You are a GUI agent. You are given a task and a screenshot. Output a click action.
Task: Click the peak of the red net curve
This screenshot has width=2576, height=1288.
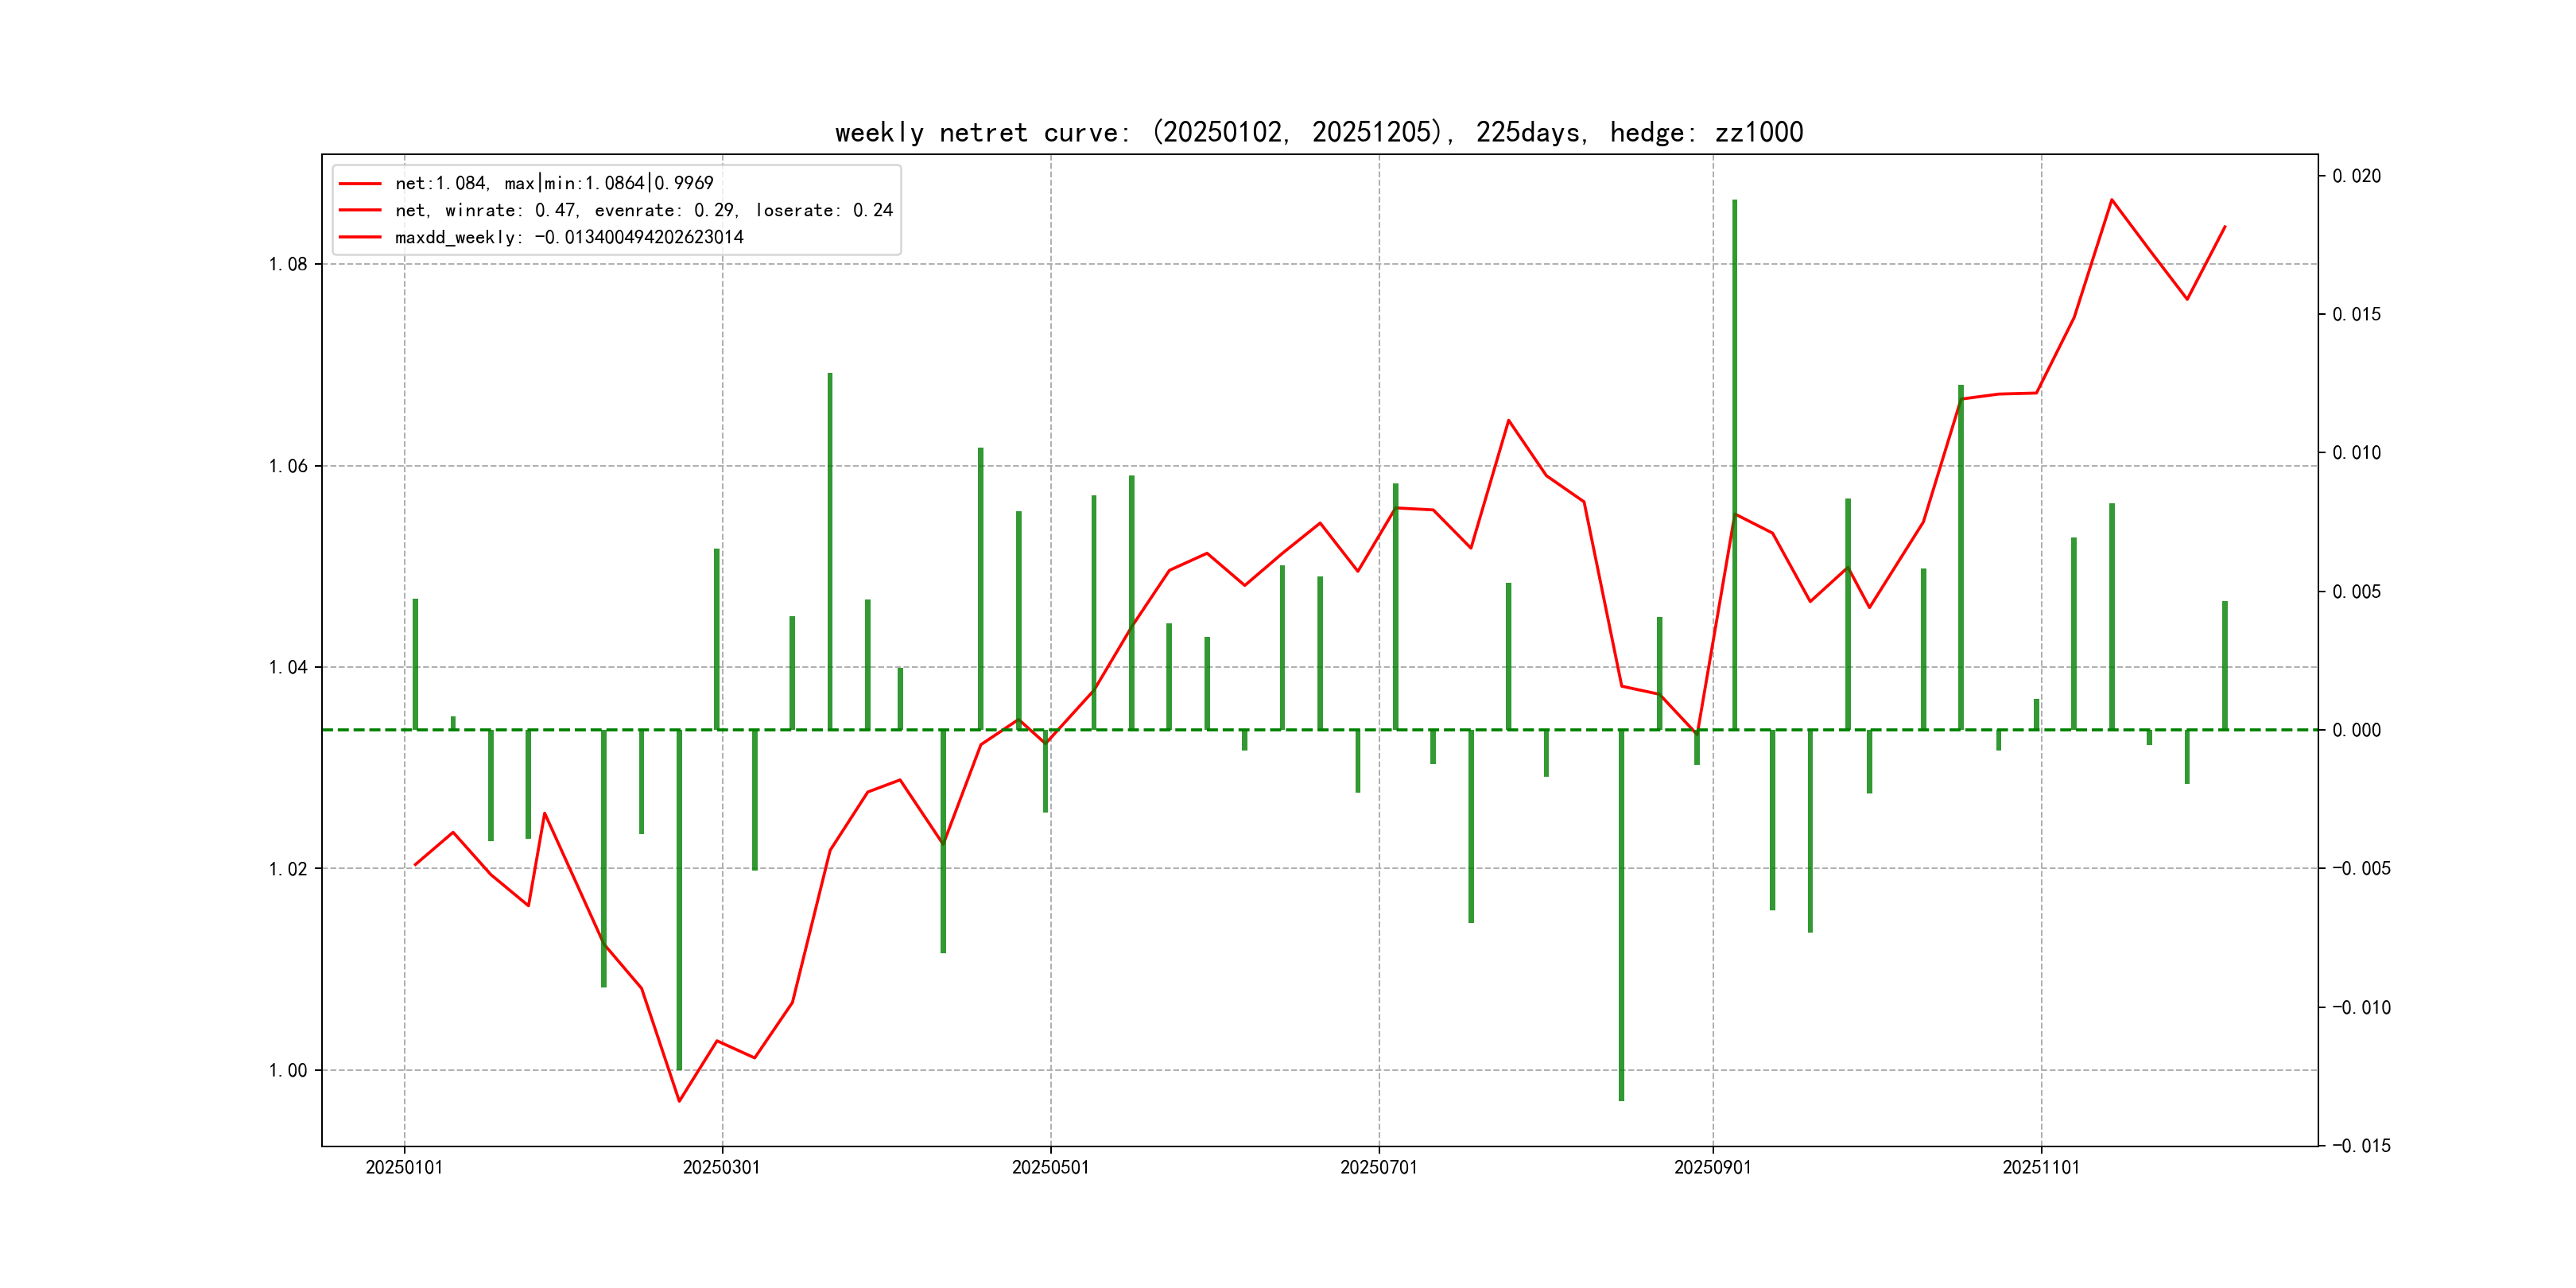[x=2111, y=200]
